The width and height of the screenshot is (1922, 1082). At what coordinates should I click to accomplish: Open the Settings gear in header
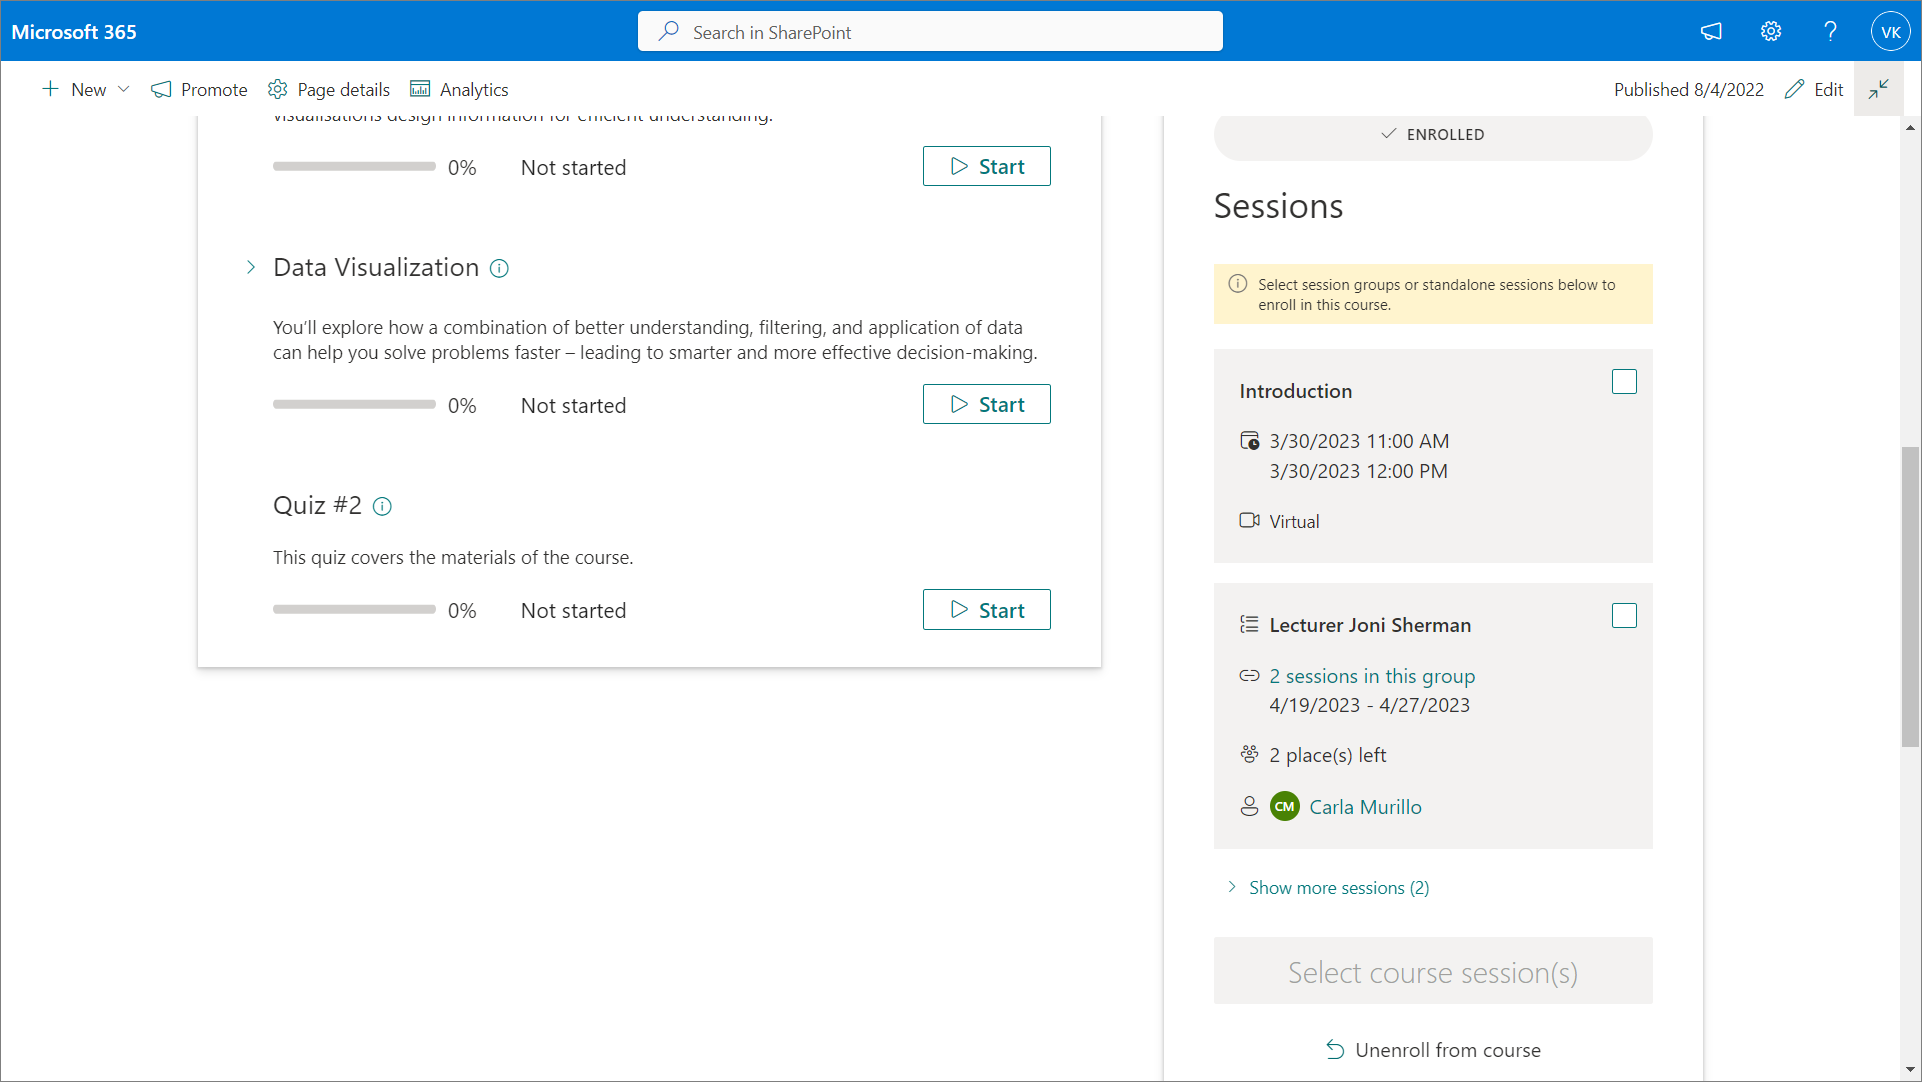(1771, 32)
